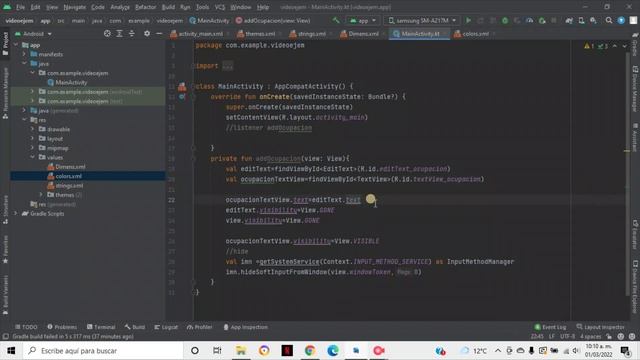Viewport: 640px width, 360px height.
Task: Open the app run configuration dropdown
Action: coord(363,20)
